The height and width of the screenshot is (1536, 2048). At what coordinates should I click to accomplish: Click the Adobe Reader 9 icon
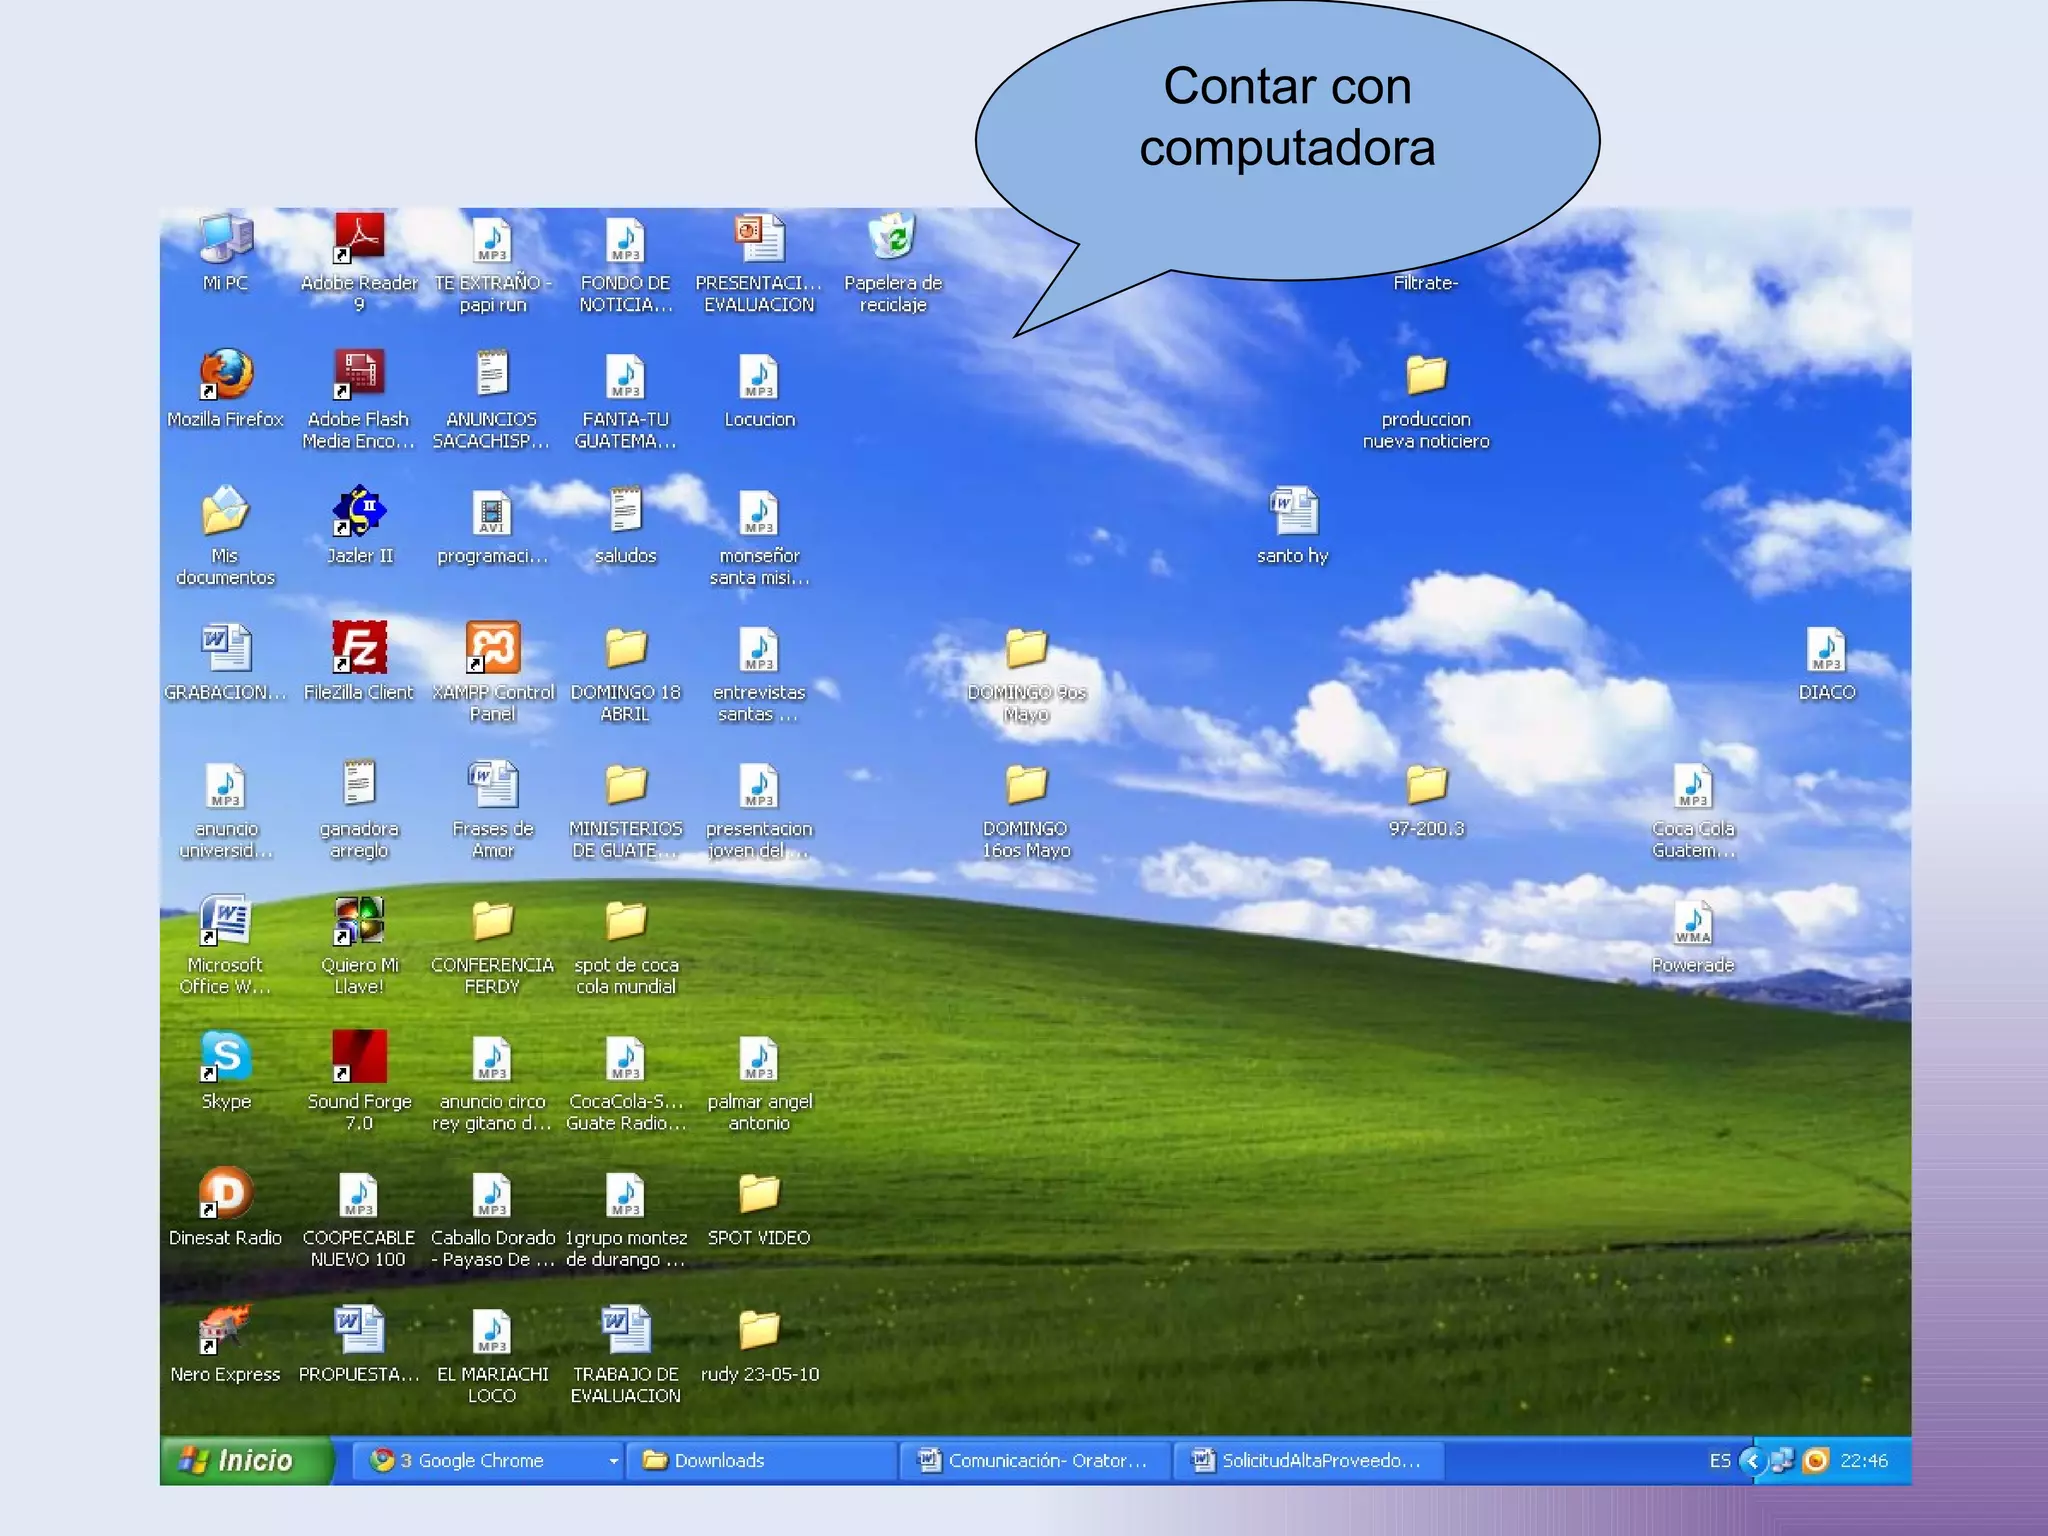click(359, 239)
